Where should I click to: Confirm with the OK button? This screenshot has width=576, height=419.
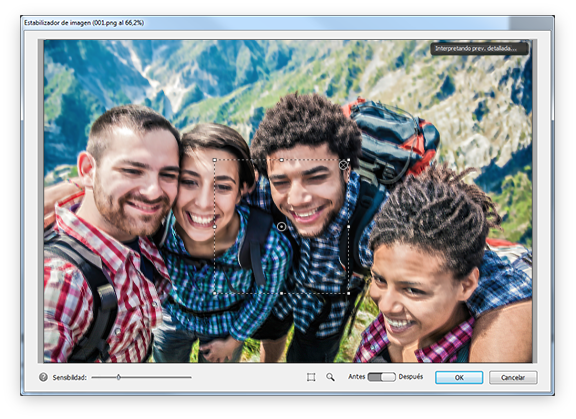click(x=459, y=378)
